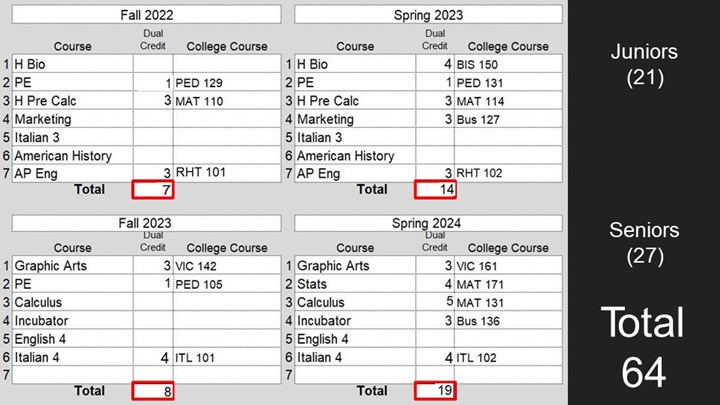Select the BIS 150 cell in Spring 2023
The width and height of the screenshot is (720, 405).
[508, 64]
